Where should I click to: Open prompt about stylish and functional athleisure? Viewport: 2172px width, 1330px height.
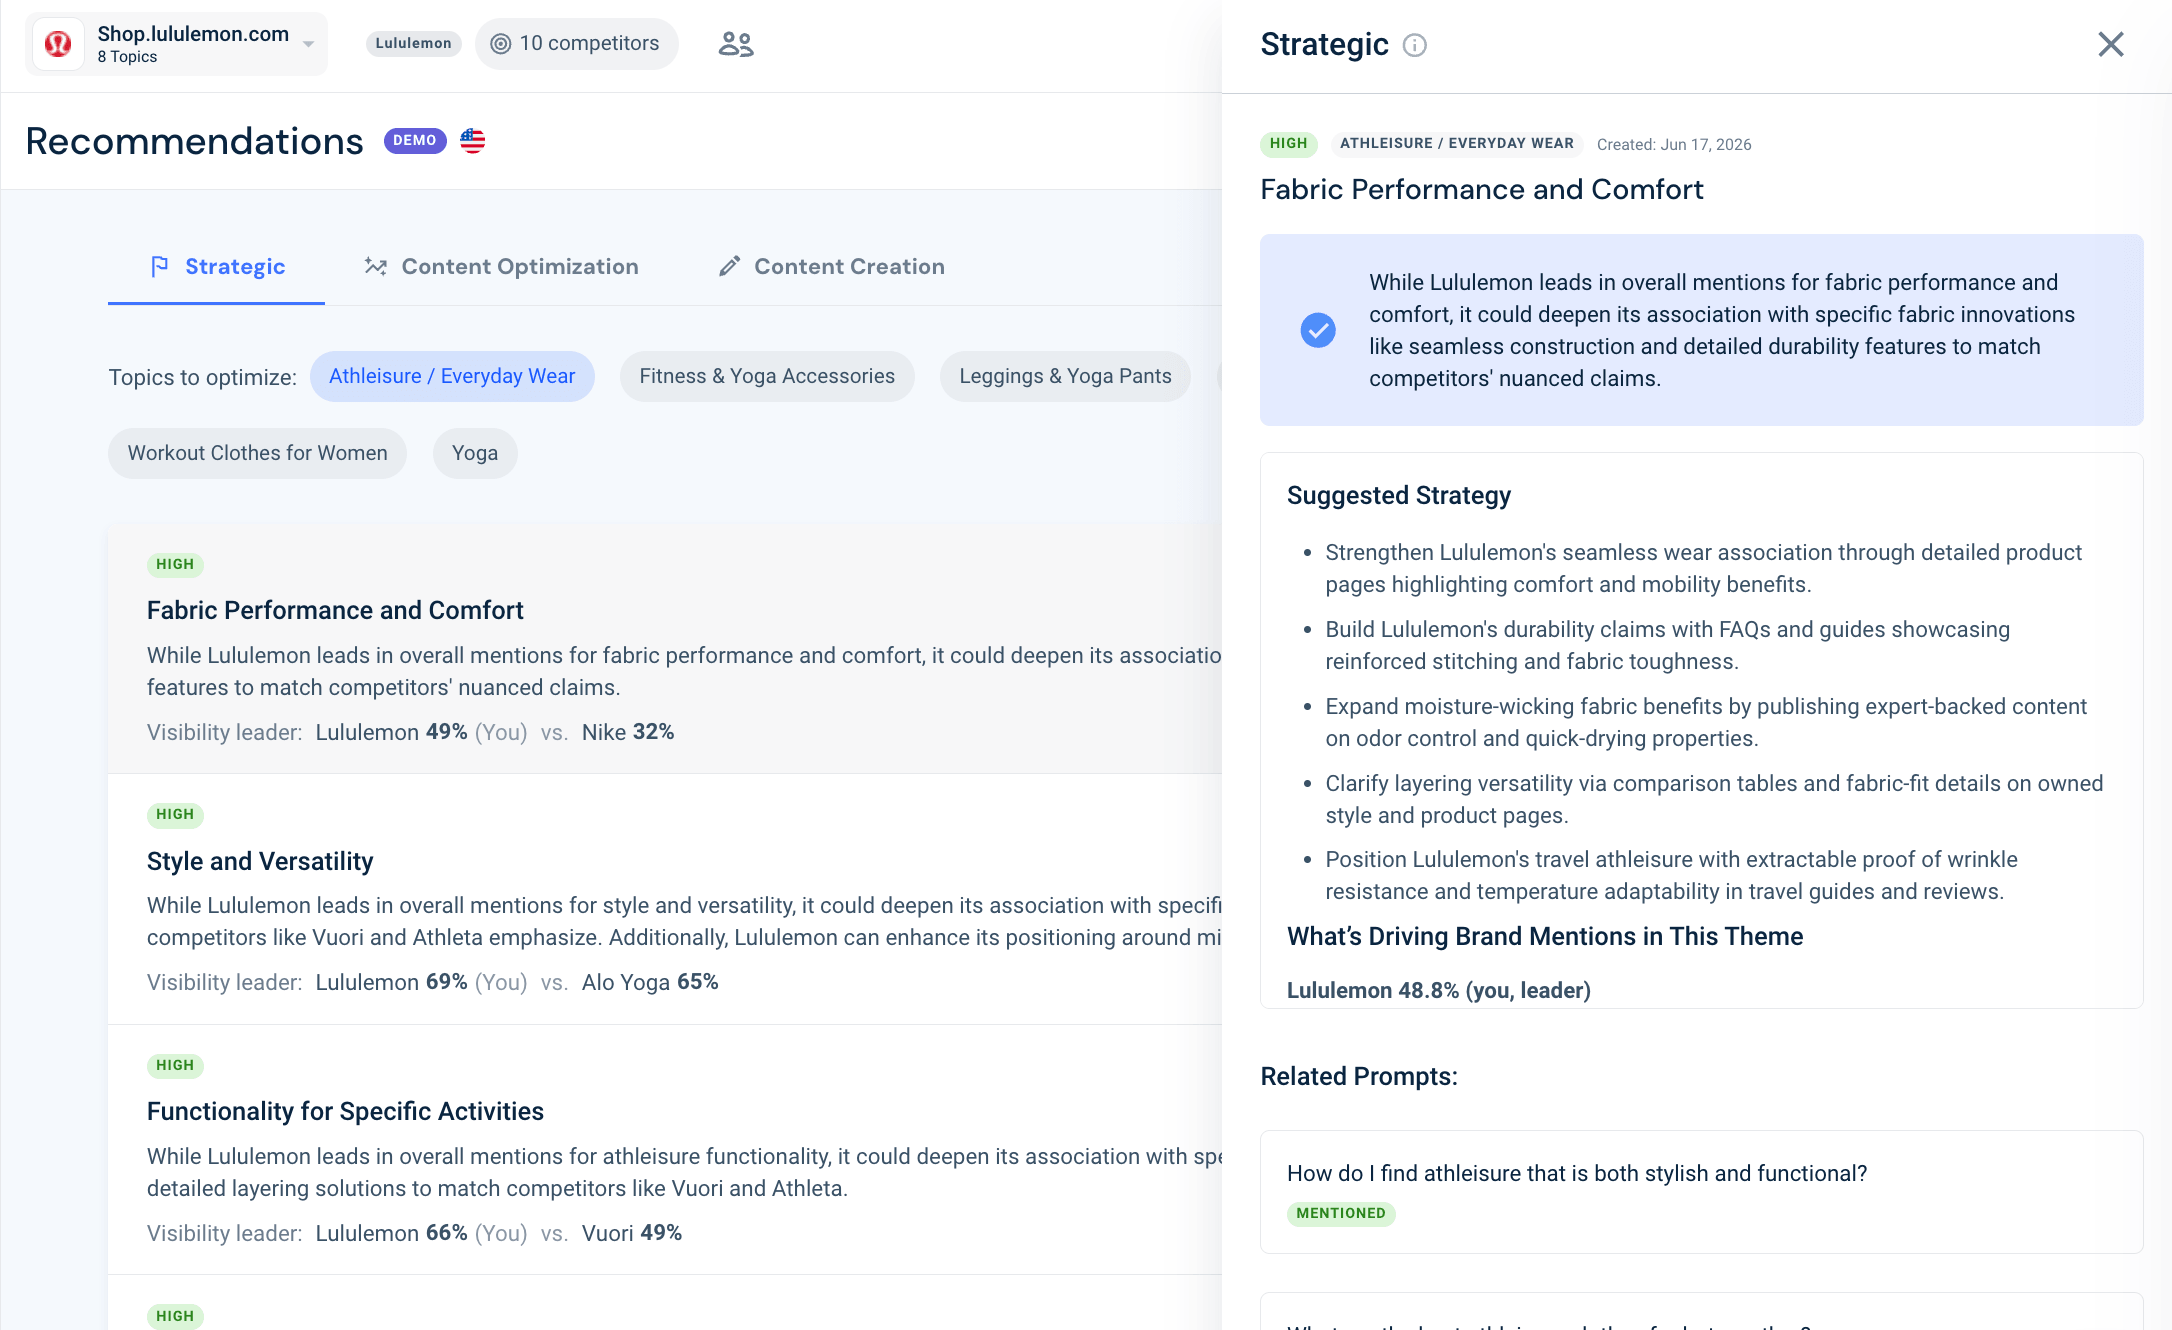(x=1702, y=1192)
